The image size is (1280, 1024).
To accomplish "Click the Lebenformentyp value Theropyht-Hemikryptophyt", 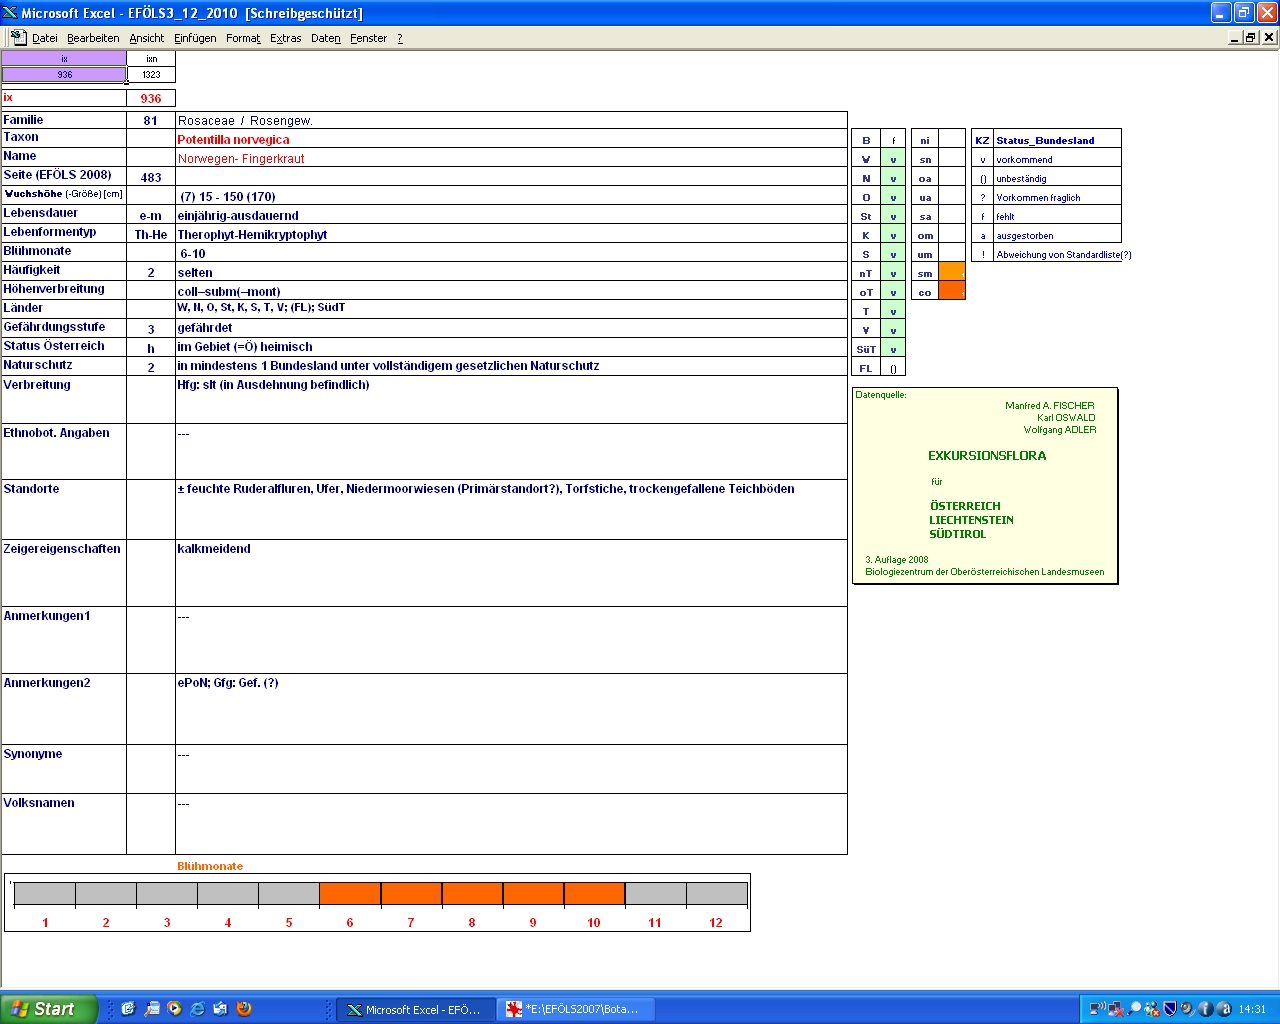I will (x=252, y=235).
